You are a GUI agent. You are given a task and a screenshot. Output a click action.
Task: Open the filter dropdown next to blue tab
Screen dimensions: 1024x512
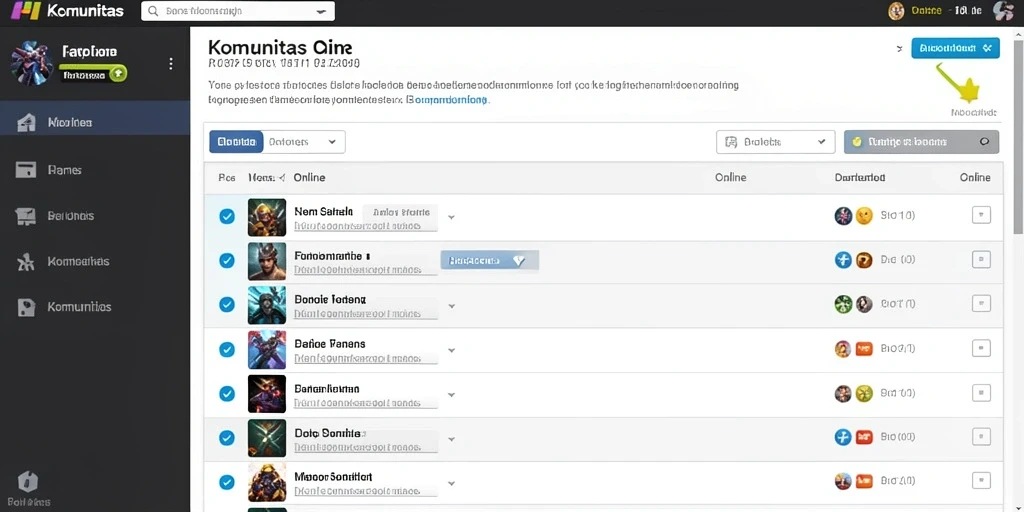304,142
